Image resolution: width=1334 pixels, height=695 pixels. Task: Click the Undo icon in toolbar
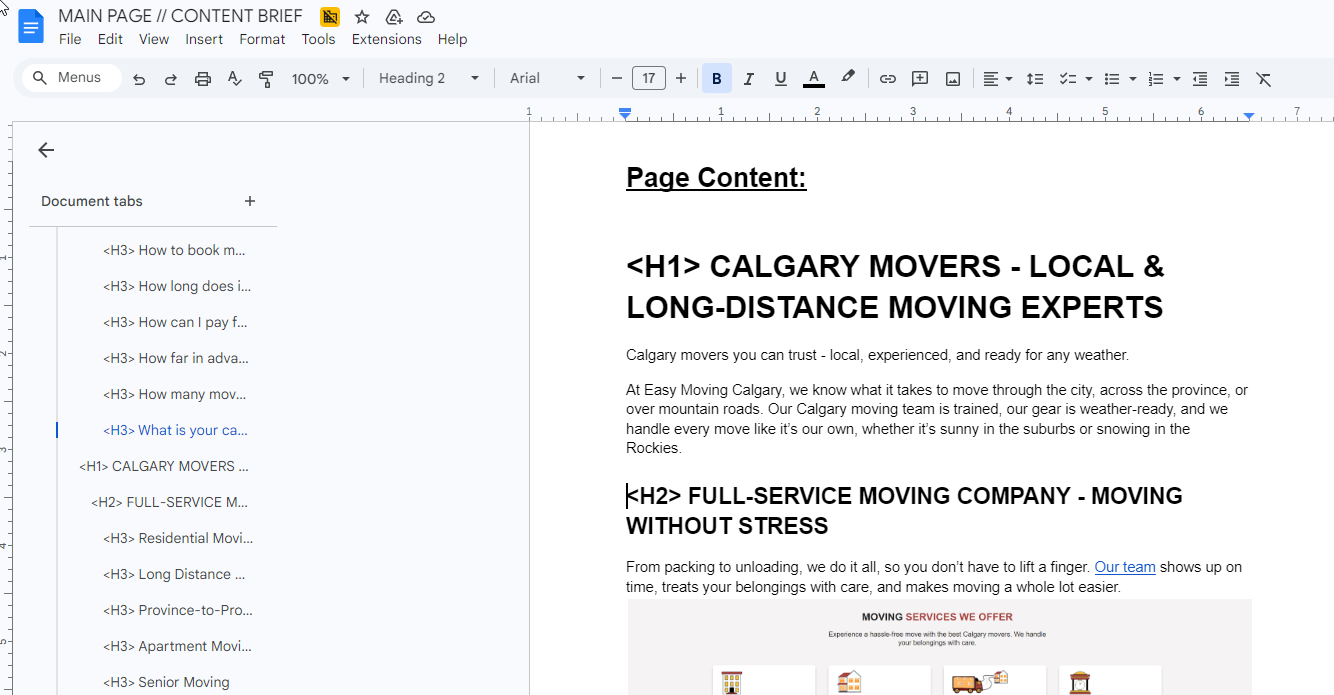coord(139,79)
